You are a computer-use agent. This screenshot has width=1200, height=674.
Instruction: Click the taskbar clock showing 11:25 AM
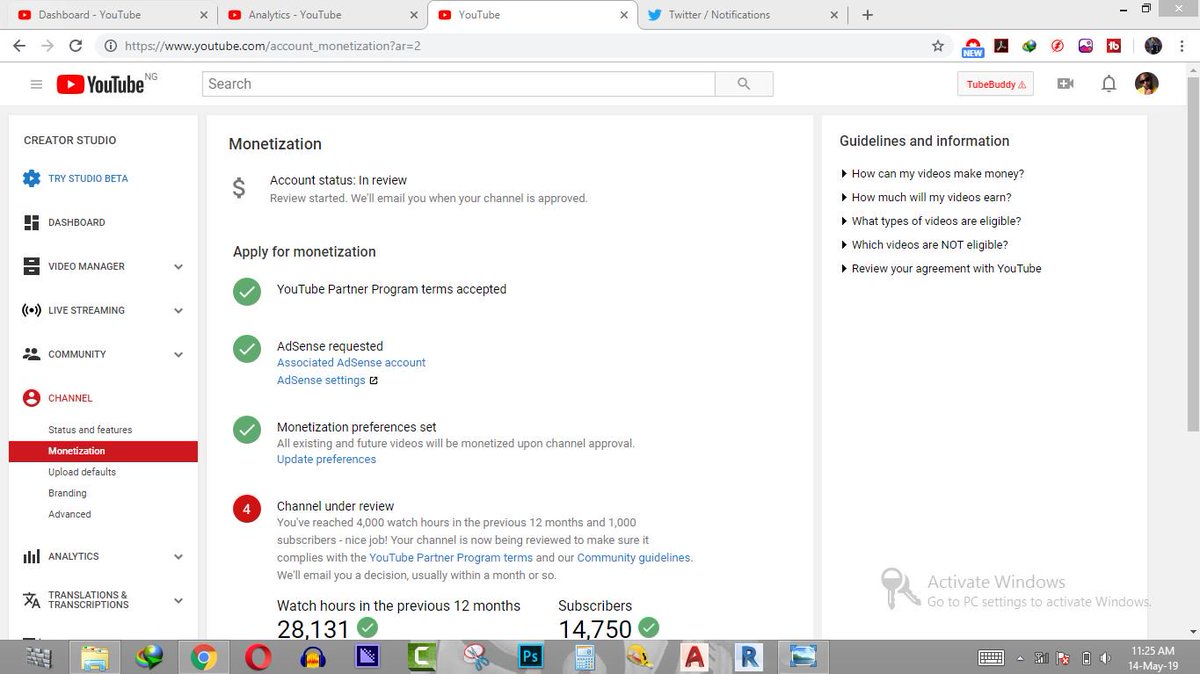1153,657
